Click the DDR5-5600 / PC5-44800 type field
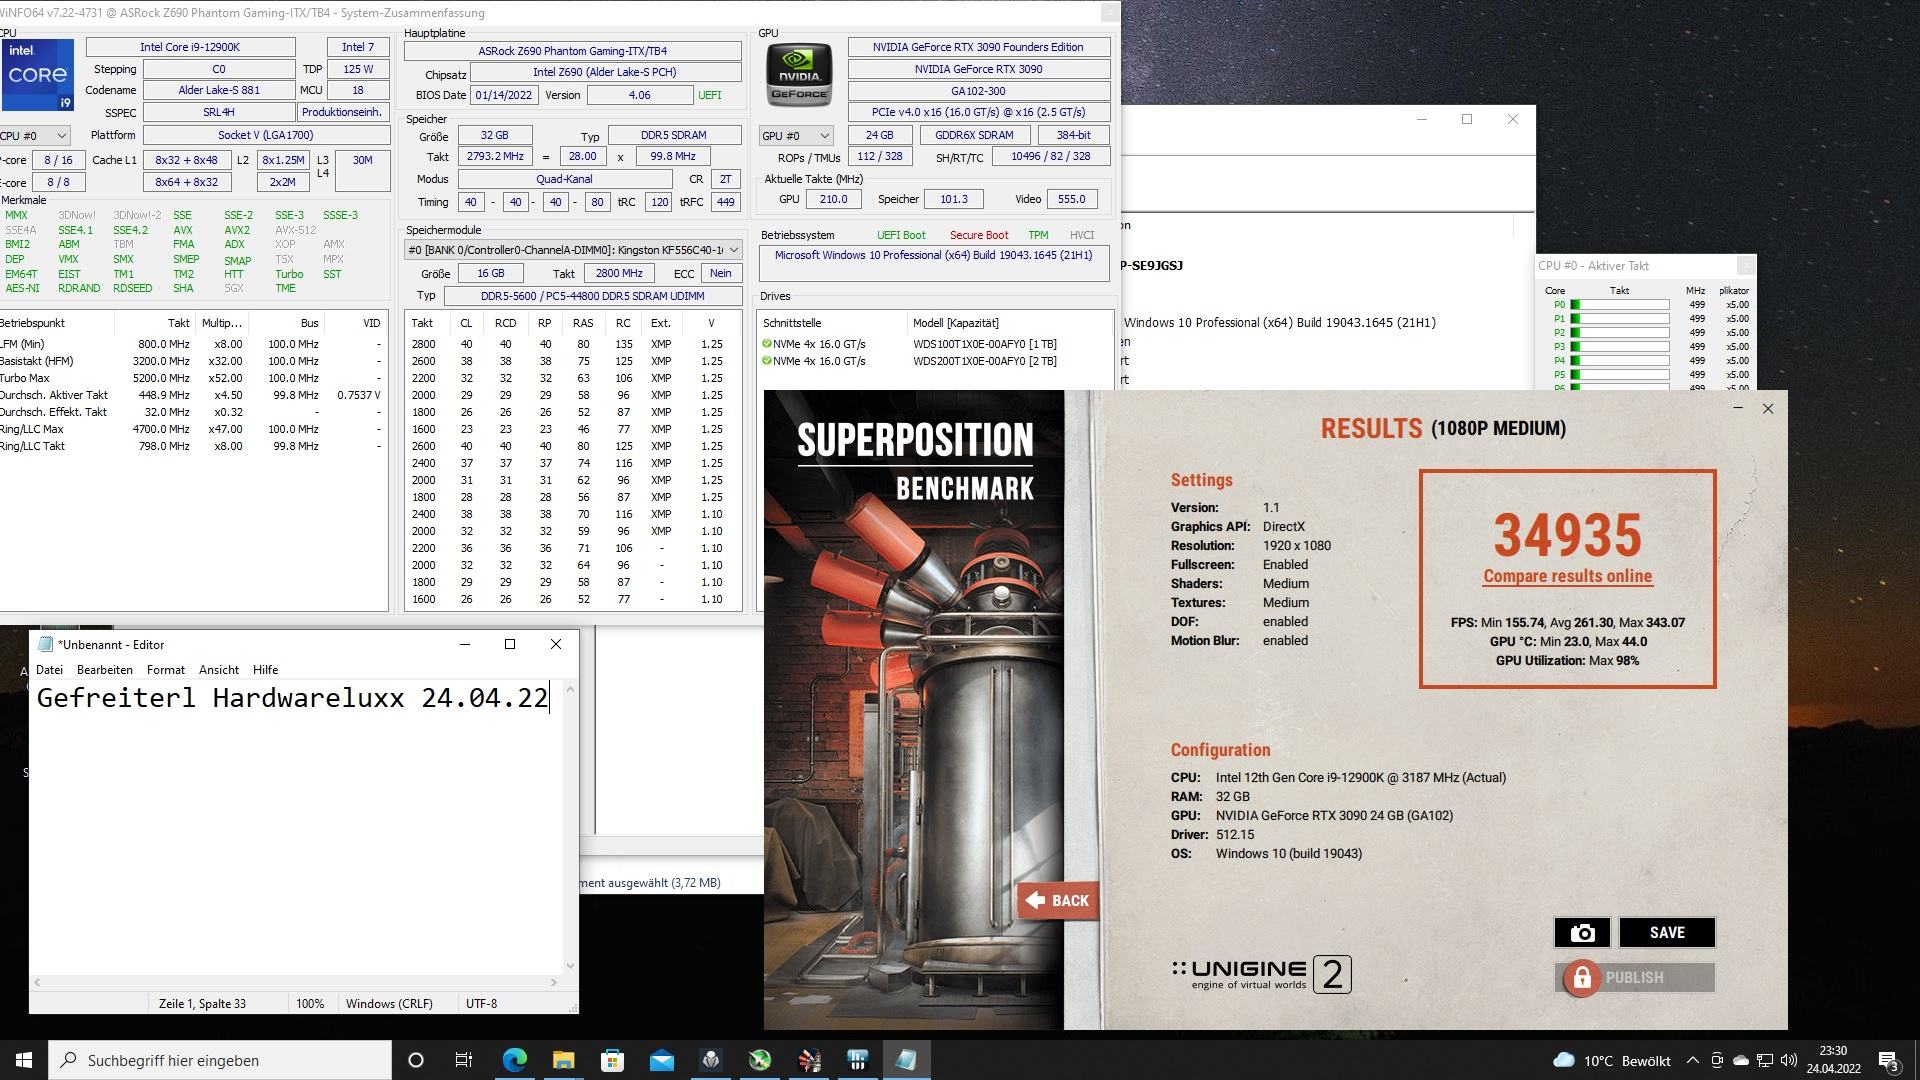 coord(592,296)
